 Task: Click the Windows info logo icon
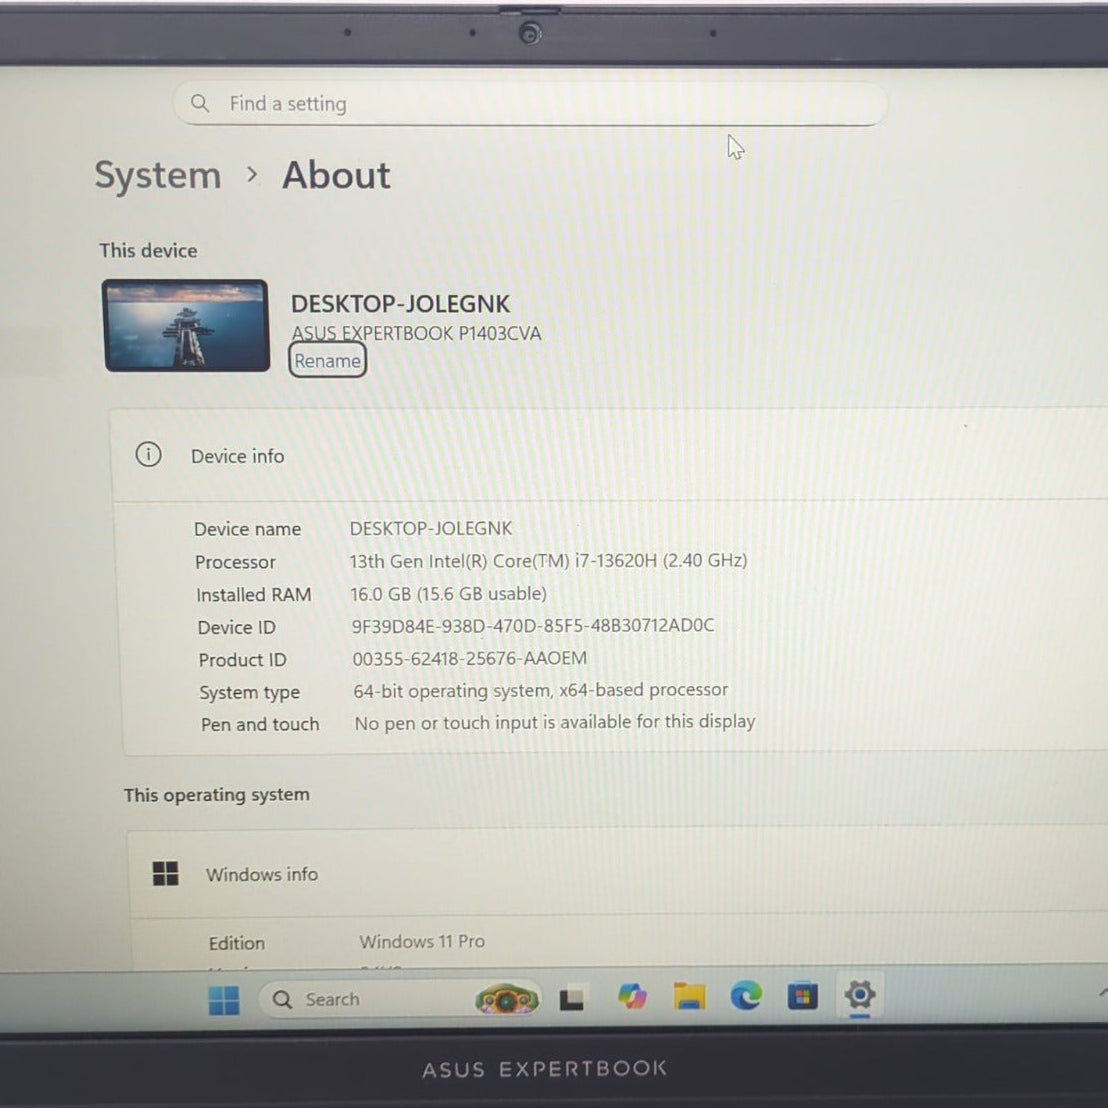coord(165,874)
